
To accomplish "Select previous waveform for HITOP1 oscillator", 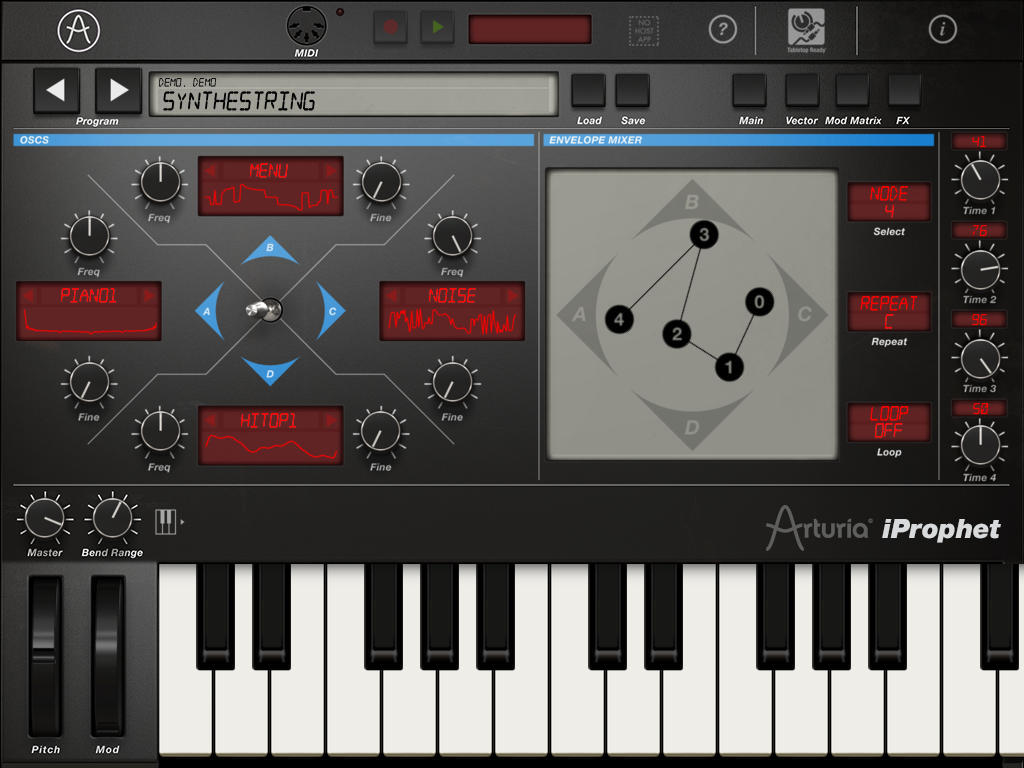I will (210, 421).
